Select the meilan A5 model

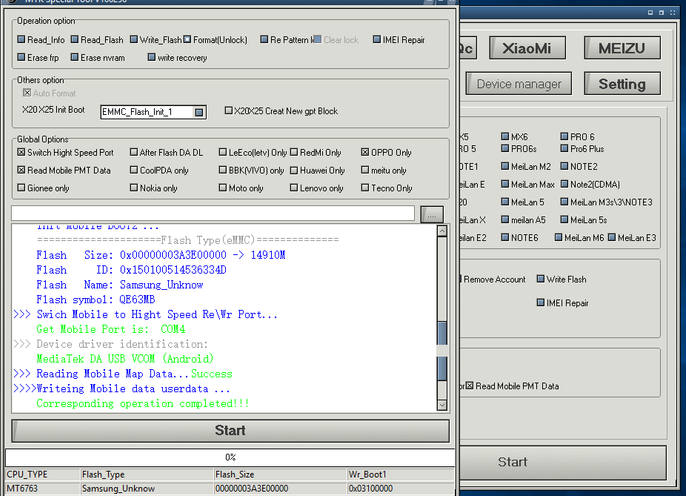point(505,219)
